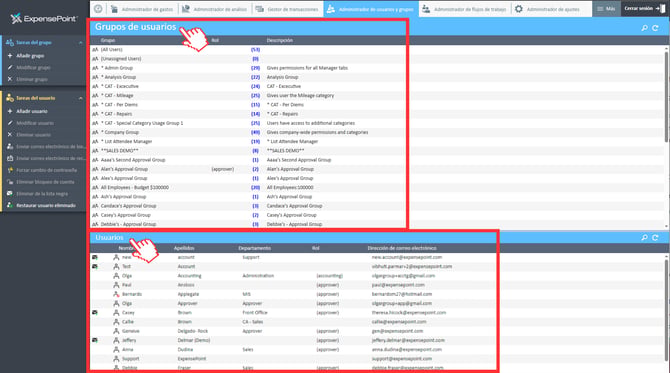Search user groups with the magnifier icon
670x373 pixels.
click(x=644, y=28)
